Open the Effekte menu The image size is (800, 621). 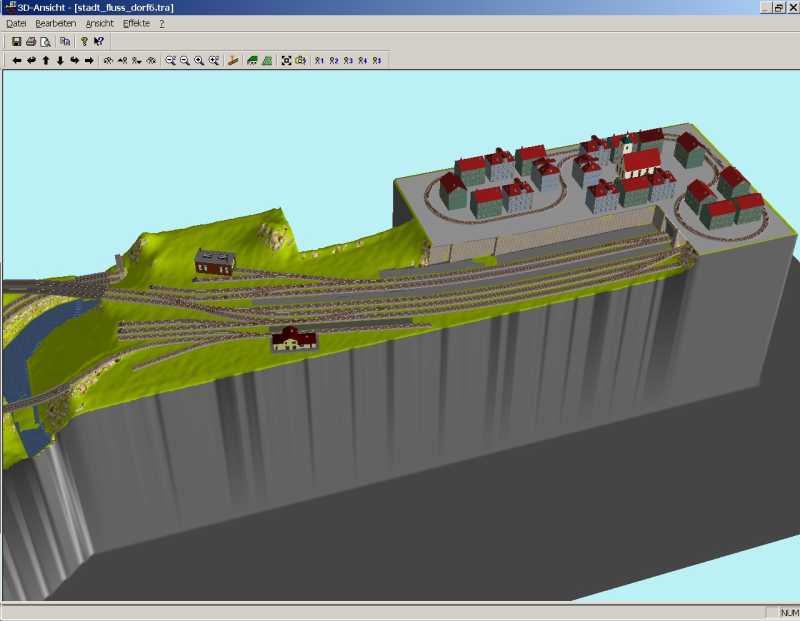pyautogui.click(x=137, y=23)
